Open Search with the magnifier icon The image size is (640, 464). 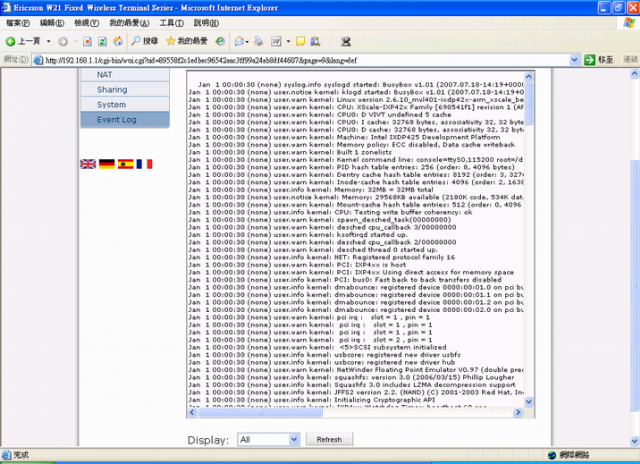point(144,41)
